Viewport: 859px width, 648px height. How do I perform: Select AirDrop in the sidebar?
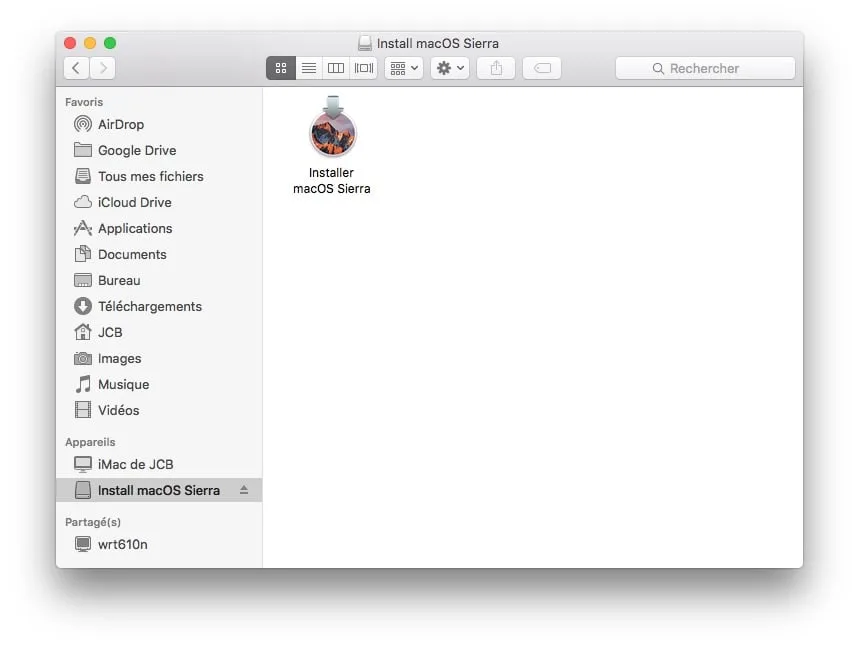[117, 124]
